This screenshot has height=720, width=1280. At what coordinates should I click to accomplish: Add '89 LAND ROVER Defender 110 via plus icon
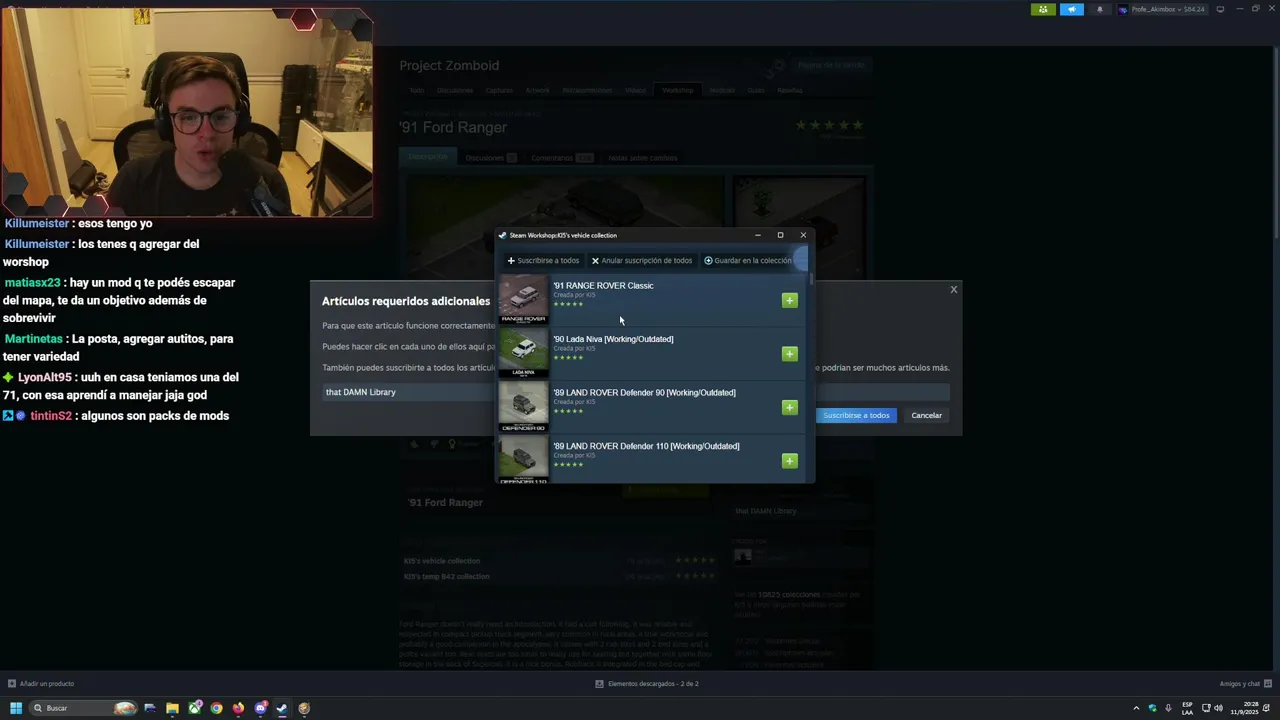coord(789,461)
